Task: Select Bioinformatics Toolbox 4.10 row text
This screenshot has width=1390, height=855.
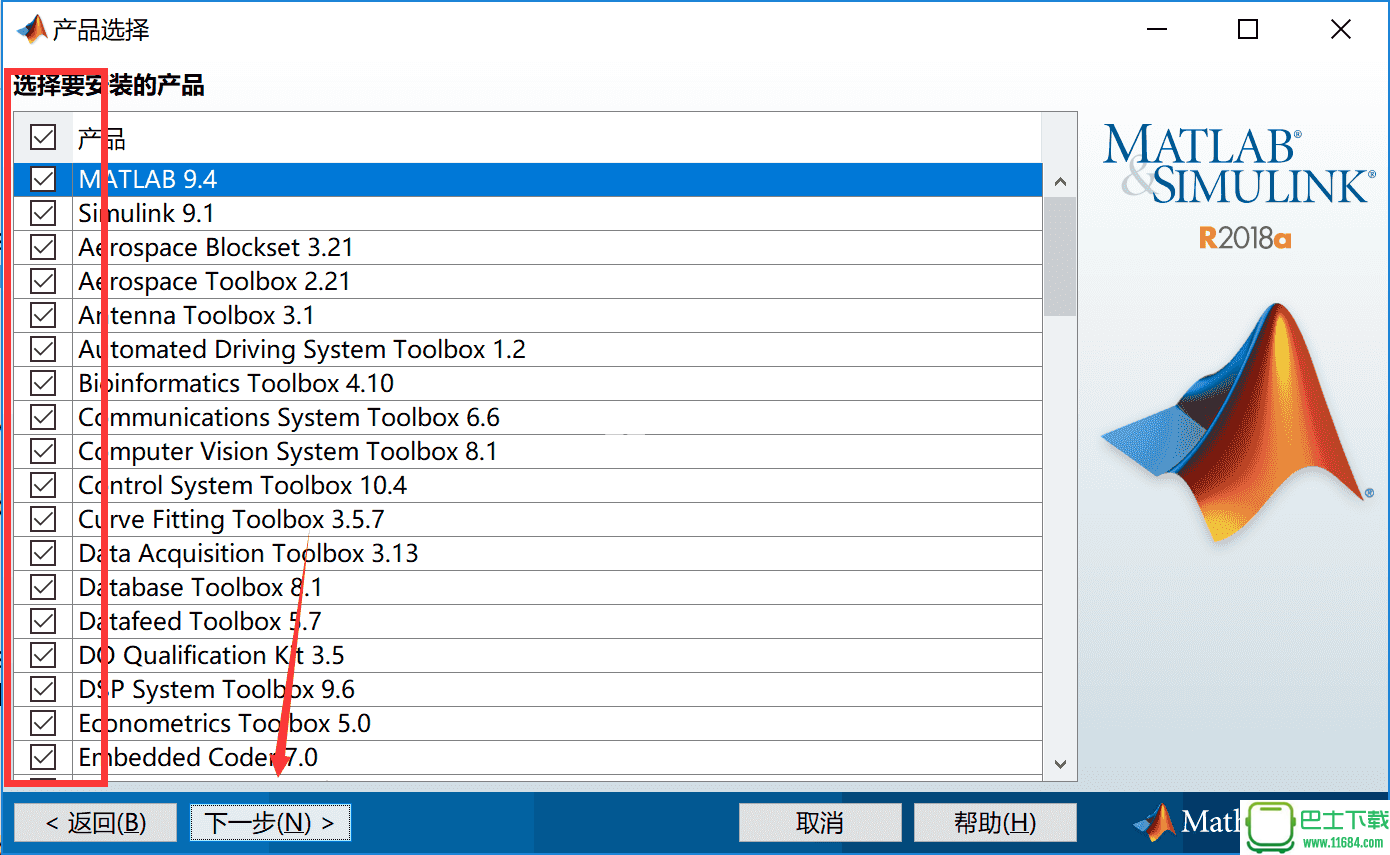Action: 236,383
